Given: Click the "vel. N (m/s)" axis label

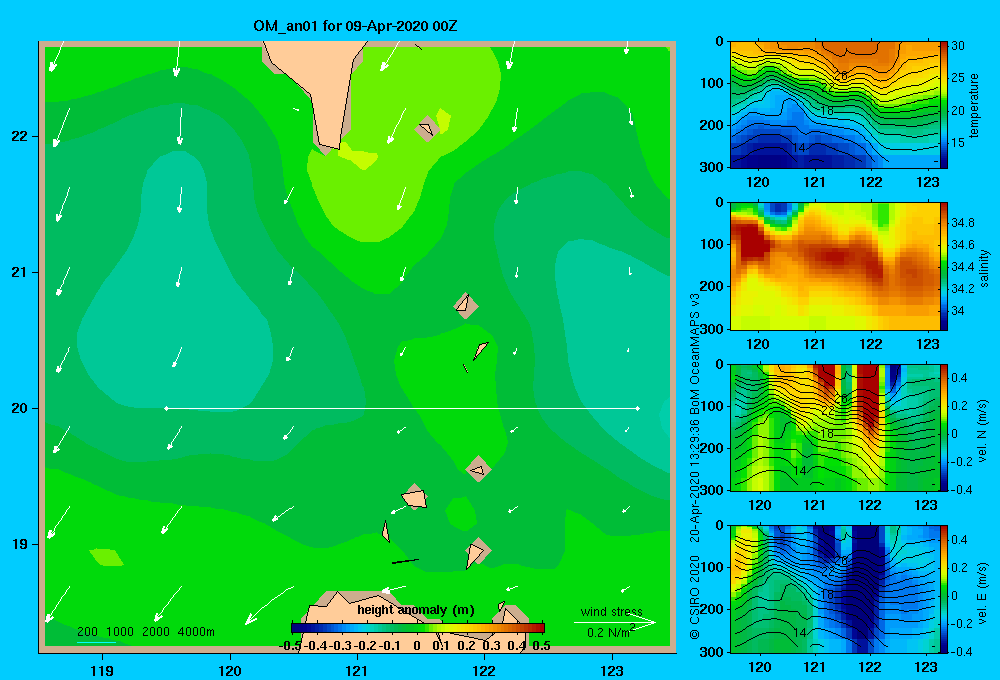Looking at the screenshot, I should [x=982, y=431].
